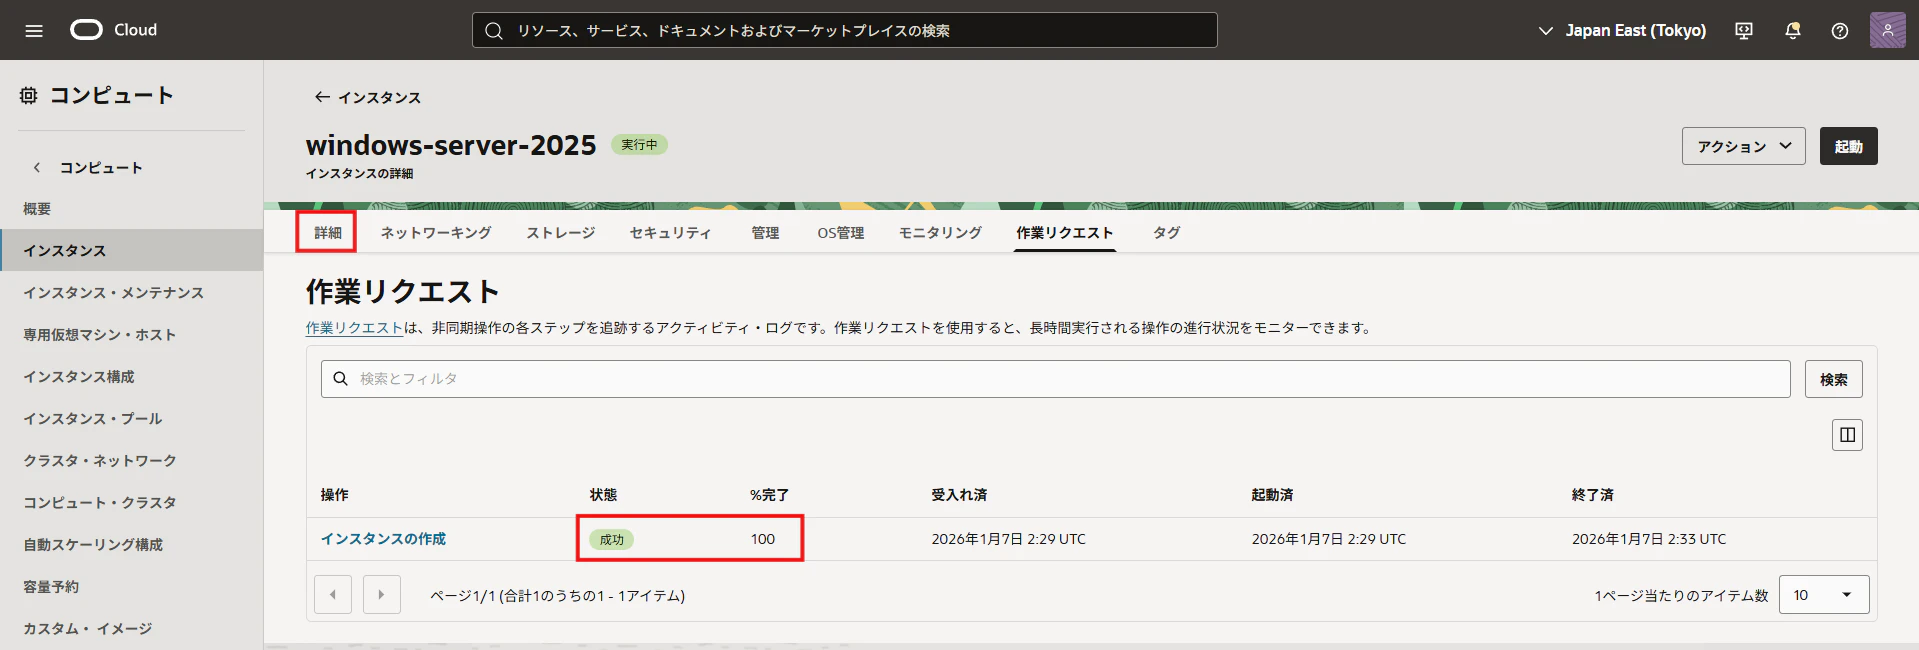Click the %完了 column header
1919x650 pixels.
(769, 495)
